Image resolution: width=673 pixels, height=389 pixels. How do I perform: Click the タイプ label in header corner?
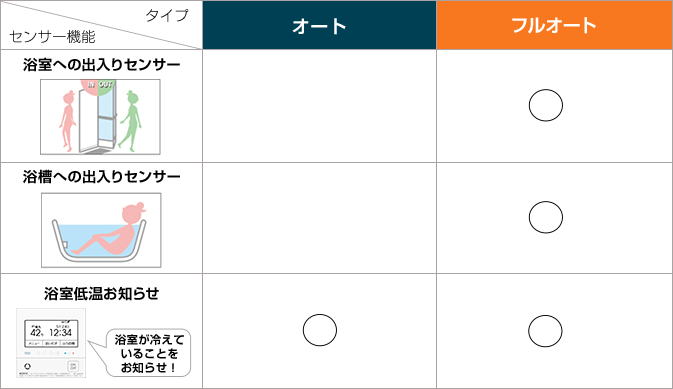click(x=167, y=15)
